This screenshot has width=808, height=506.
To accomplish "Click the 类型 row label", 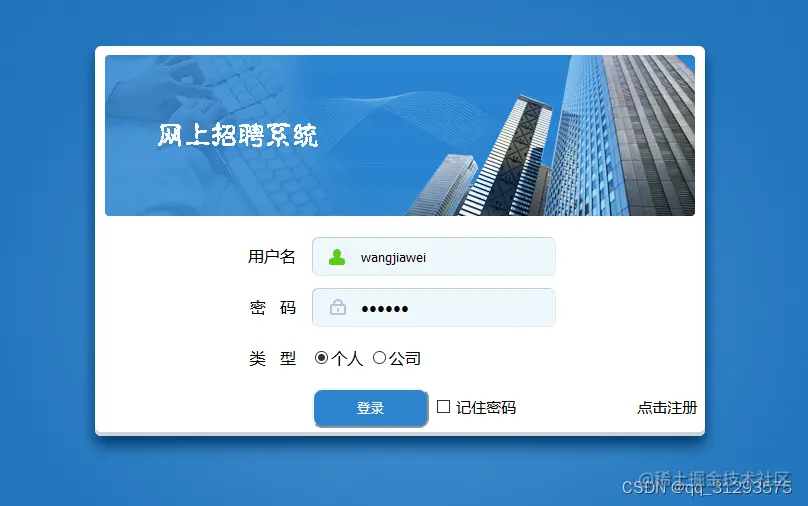I will click(x=273, y=358).
